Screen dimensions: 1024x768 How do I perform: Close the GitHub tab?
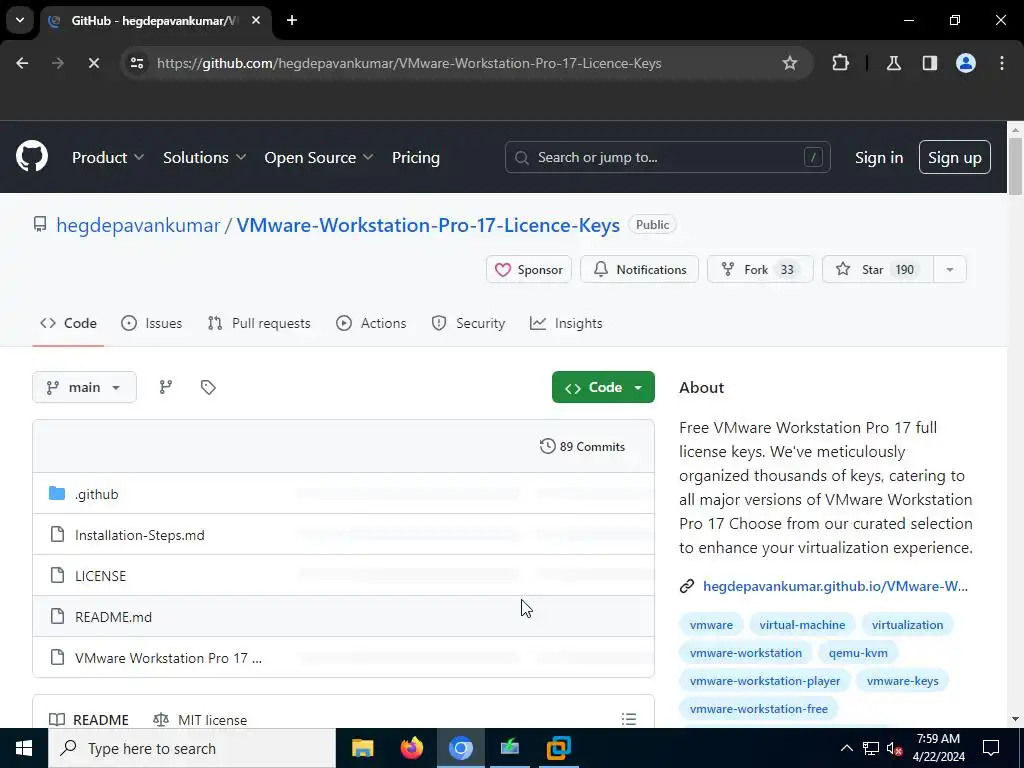click(256, 20)
